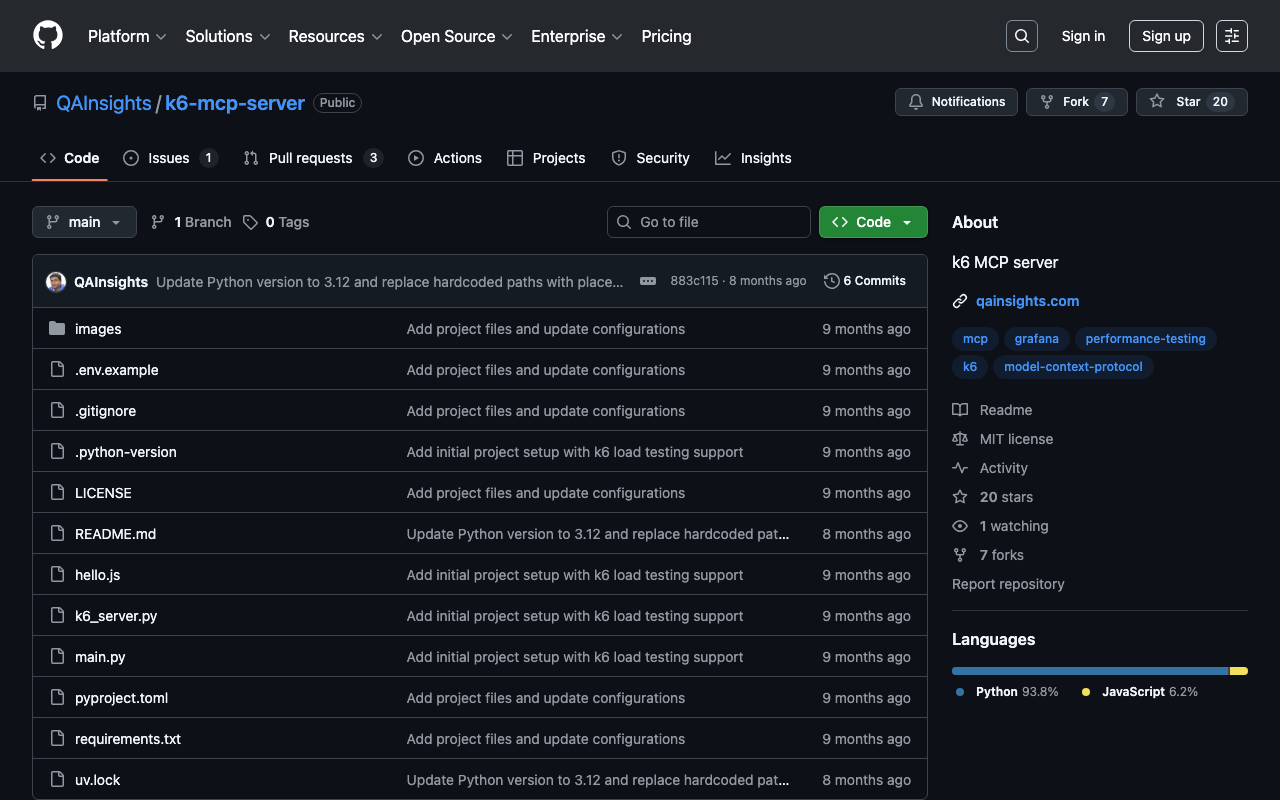Click the Python language bar segment

pyautogui.click(x=1089, y=671)
